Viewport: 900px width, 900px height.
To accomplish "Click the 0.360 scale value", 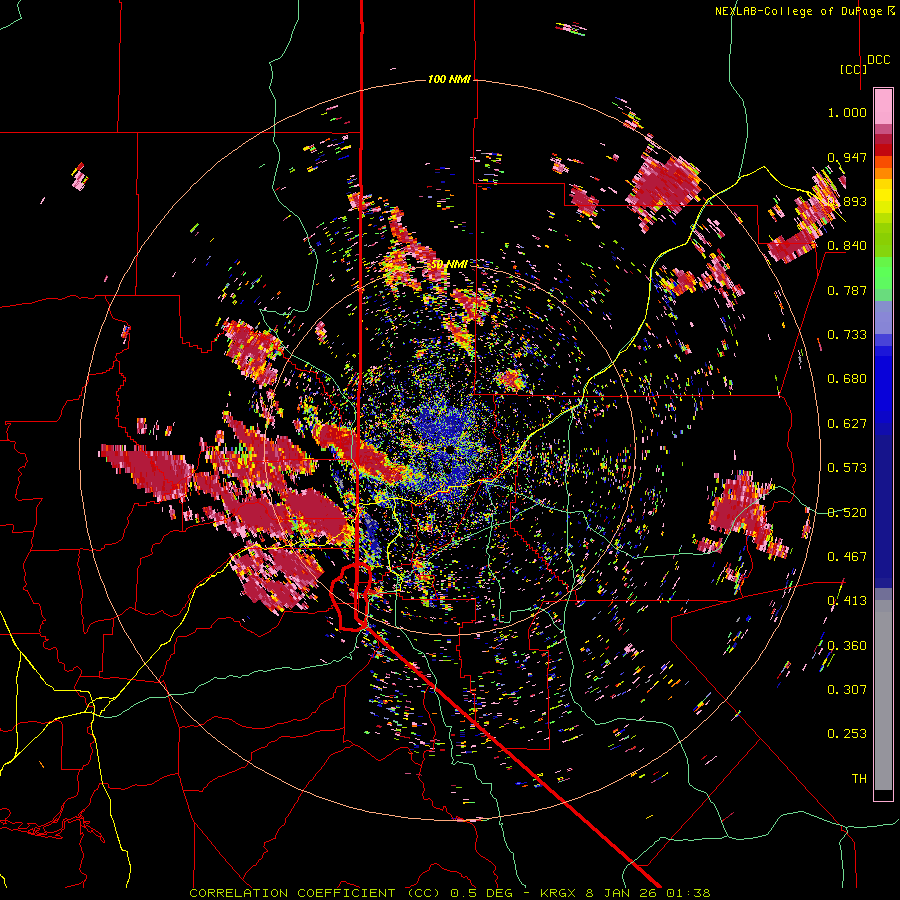I will [847, 646].
